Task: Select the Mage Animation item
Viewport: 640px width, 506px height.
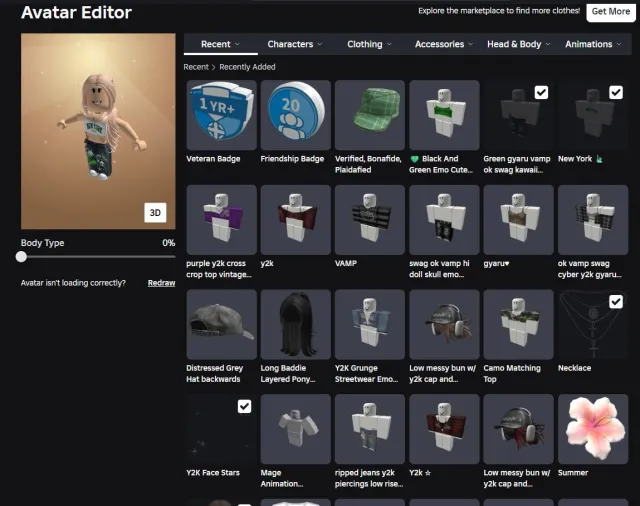Action: tap(296, 429)
